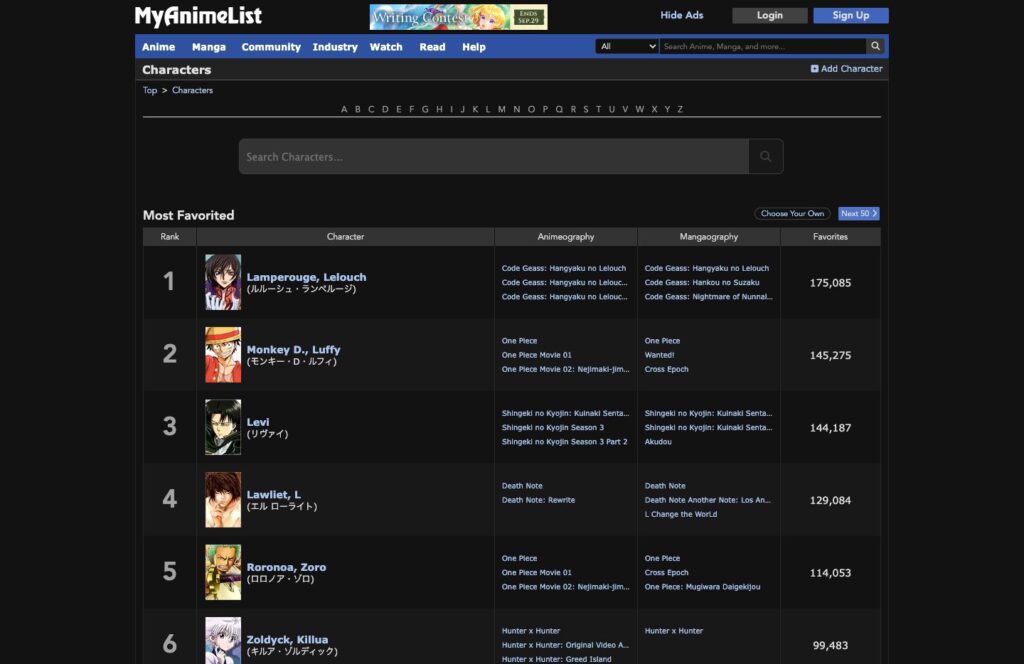Open Levi character name link
The height and width of the screenshot is (664, 1024).
click(x=257, y=422)
